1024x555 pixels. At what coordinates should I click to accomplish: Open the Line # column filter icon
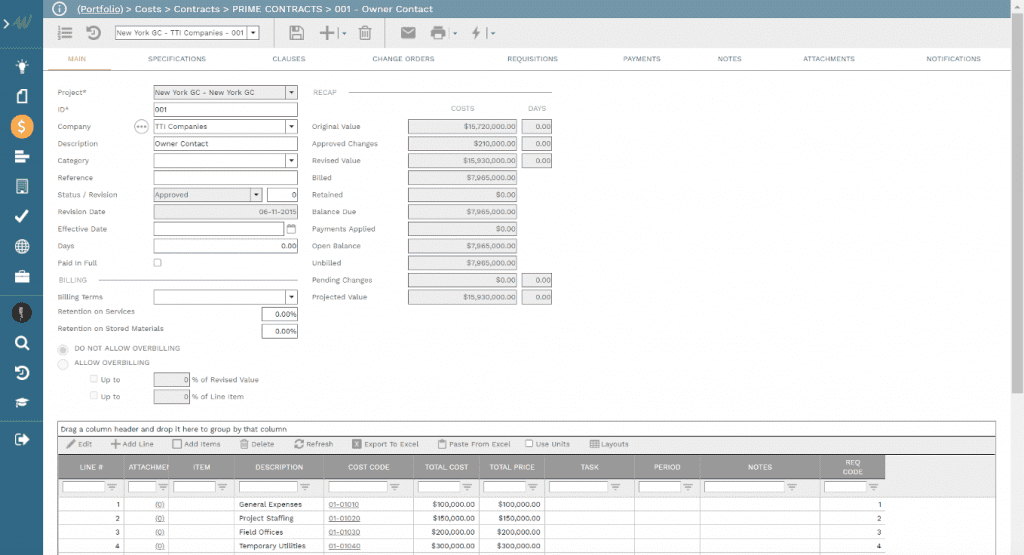click(112, 487)
